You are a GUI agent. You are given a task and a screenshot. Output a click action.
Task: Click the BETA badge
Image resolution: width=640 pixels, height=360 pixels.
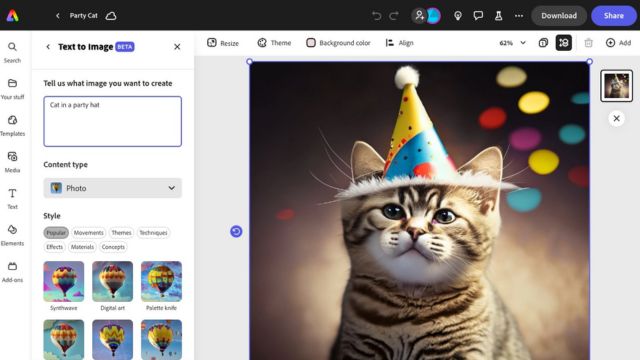(125, 47)
